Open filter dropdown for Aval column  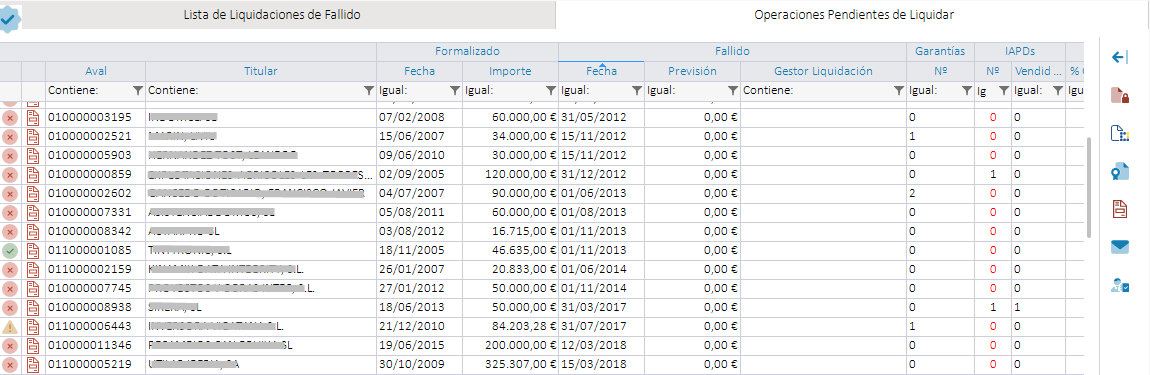(137, 90)
